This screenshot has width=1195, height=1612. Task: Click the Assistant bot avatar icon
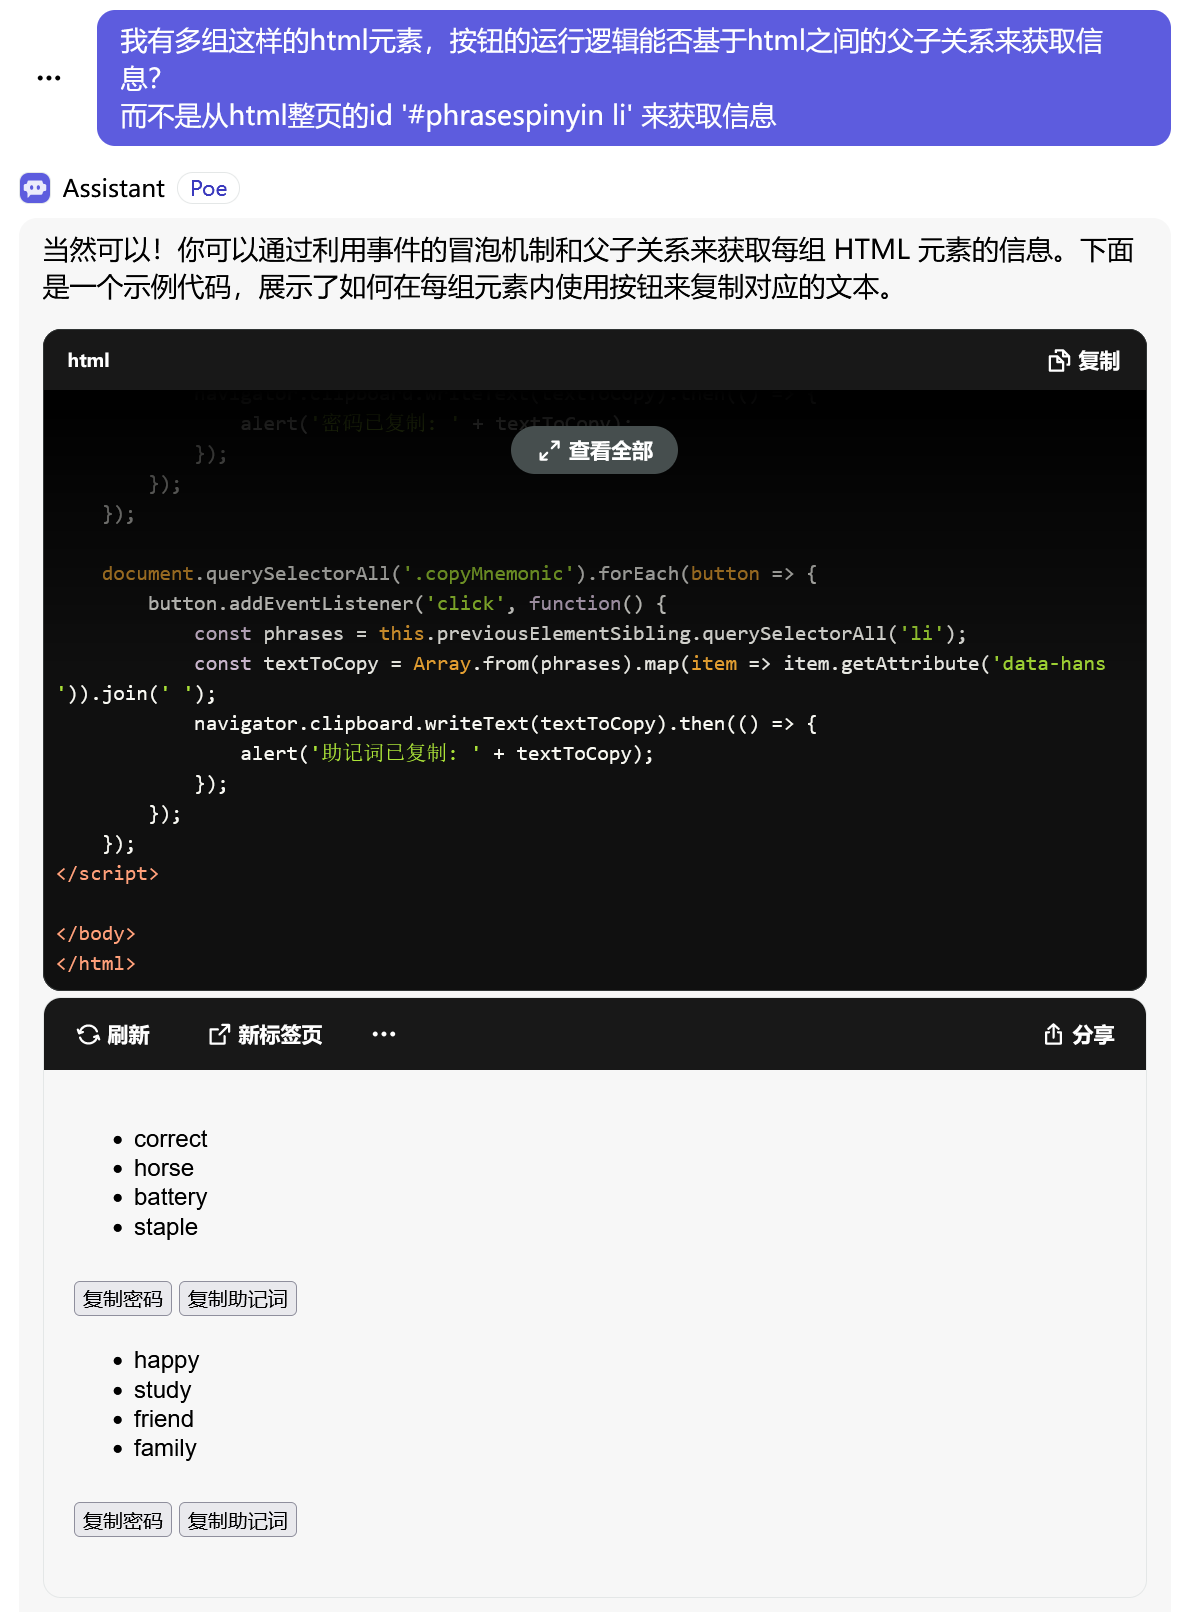point(35,188)
